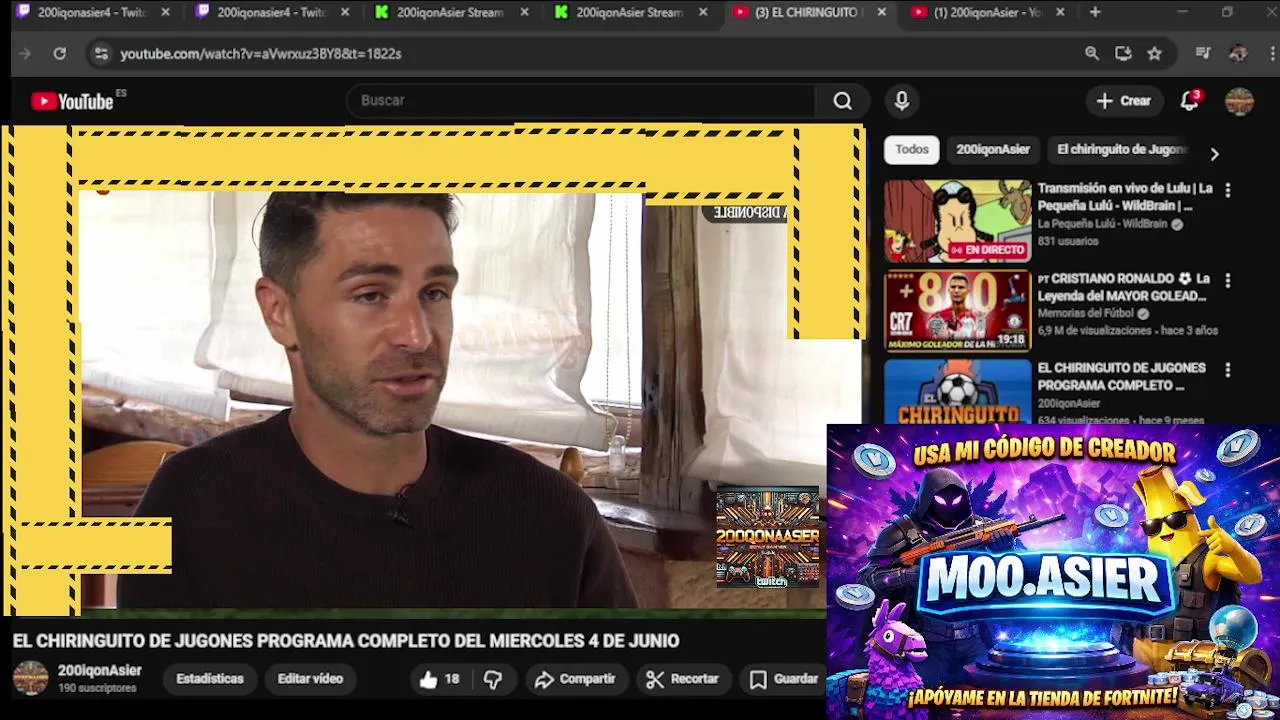This screenshot has width=1280, height=720.
Task: Bookmark this page with the star icon
Action: pos(1155,54)
